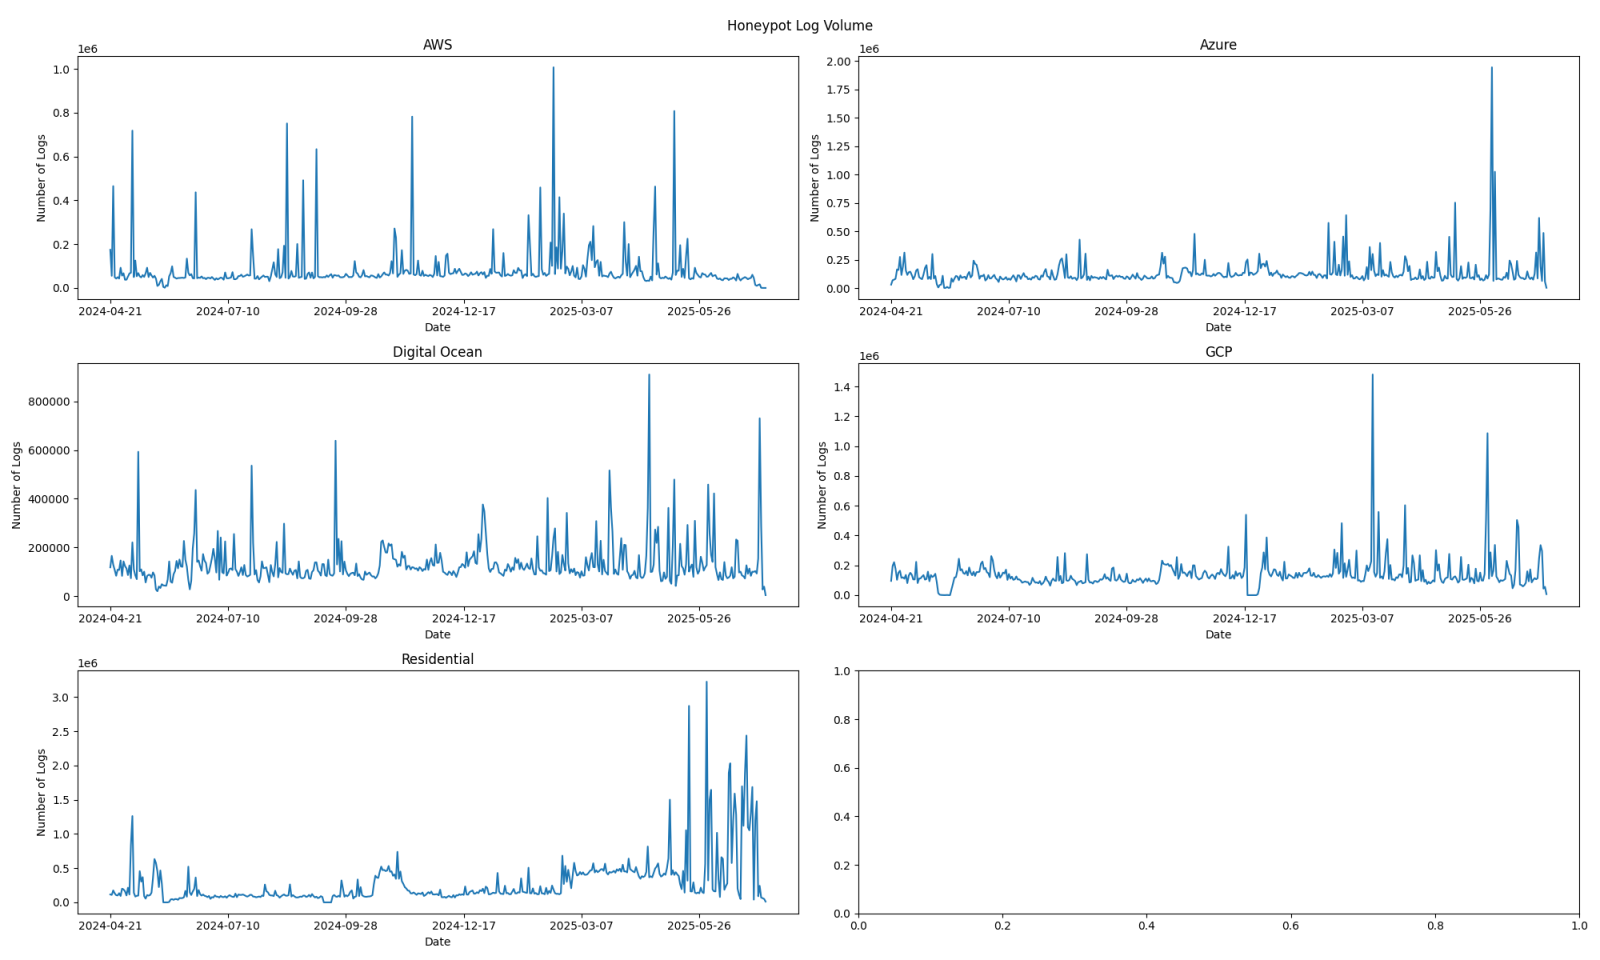
Task: Click the 2024-04-21 tick on AWS plot
Action: [111, 311]
